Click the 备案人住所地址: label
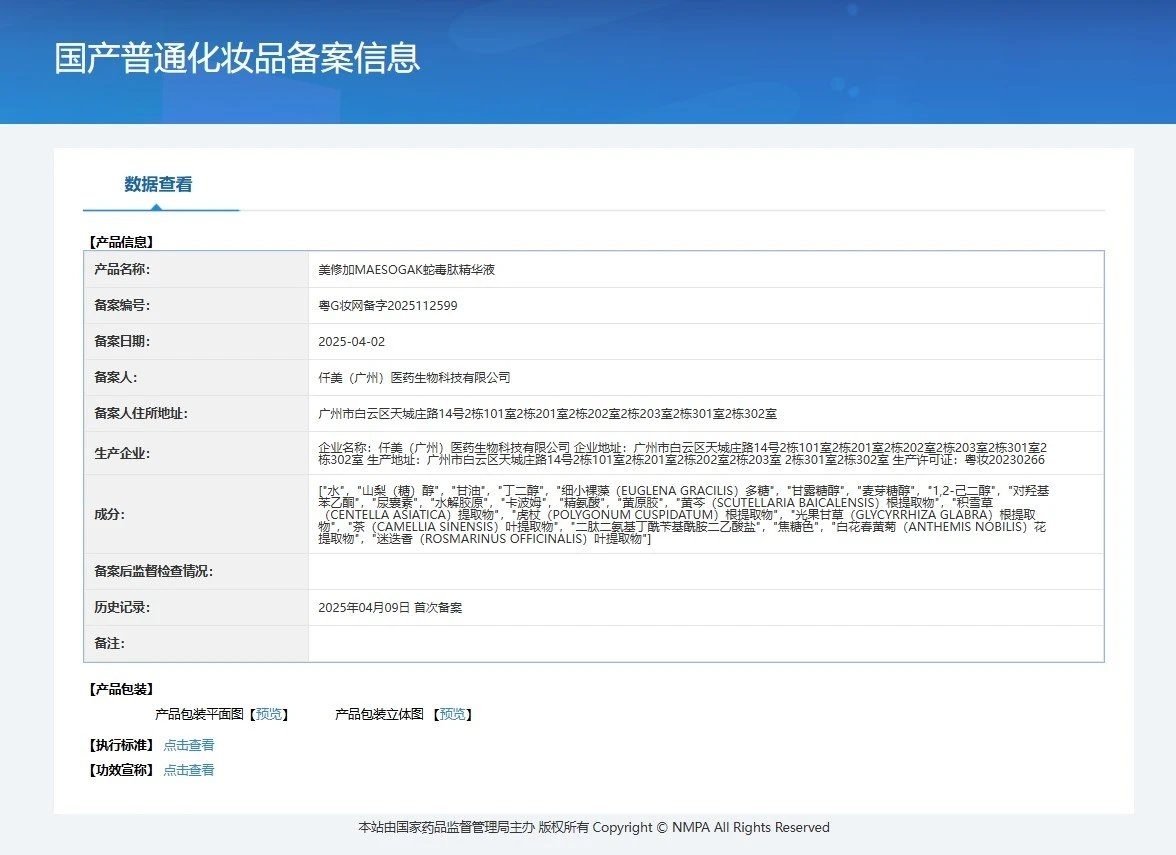1176x855 pixels. (x=141, y=413)
